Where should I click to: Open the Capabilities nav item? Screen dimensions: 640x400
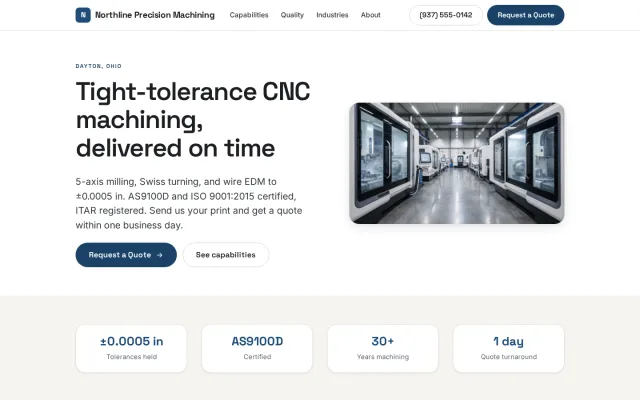pos(249,15)
